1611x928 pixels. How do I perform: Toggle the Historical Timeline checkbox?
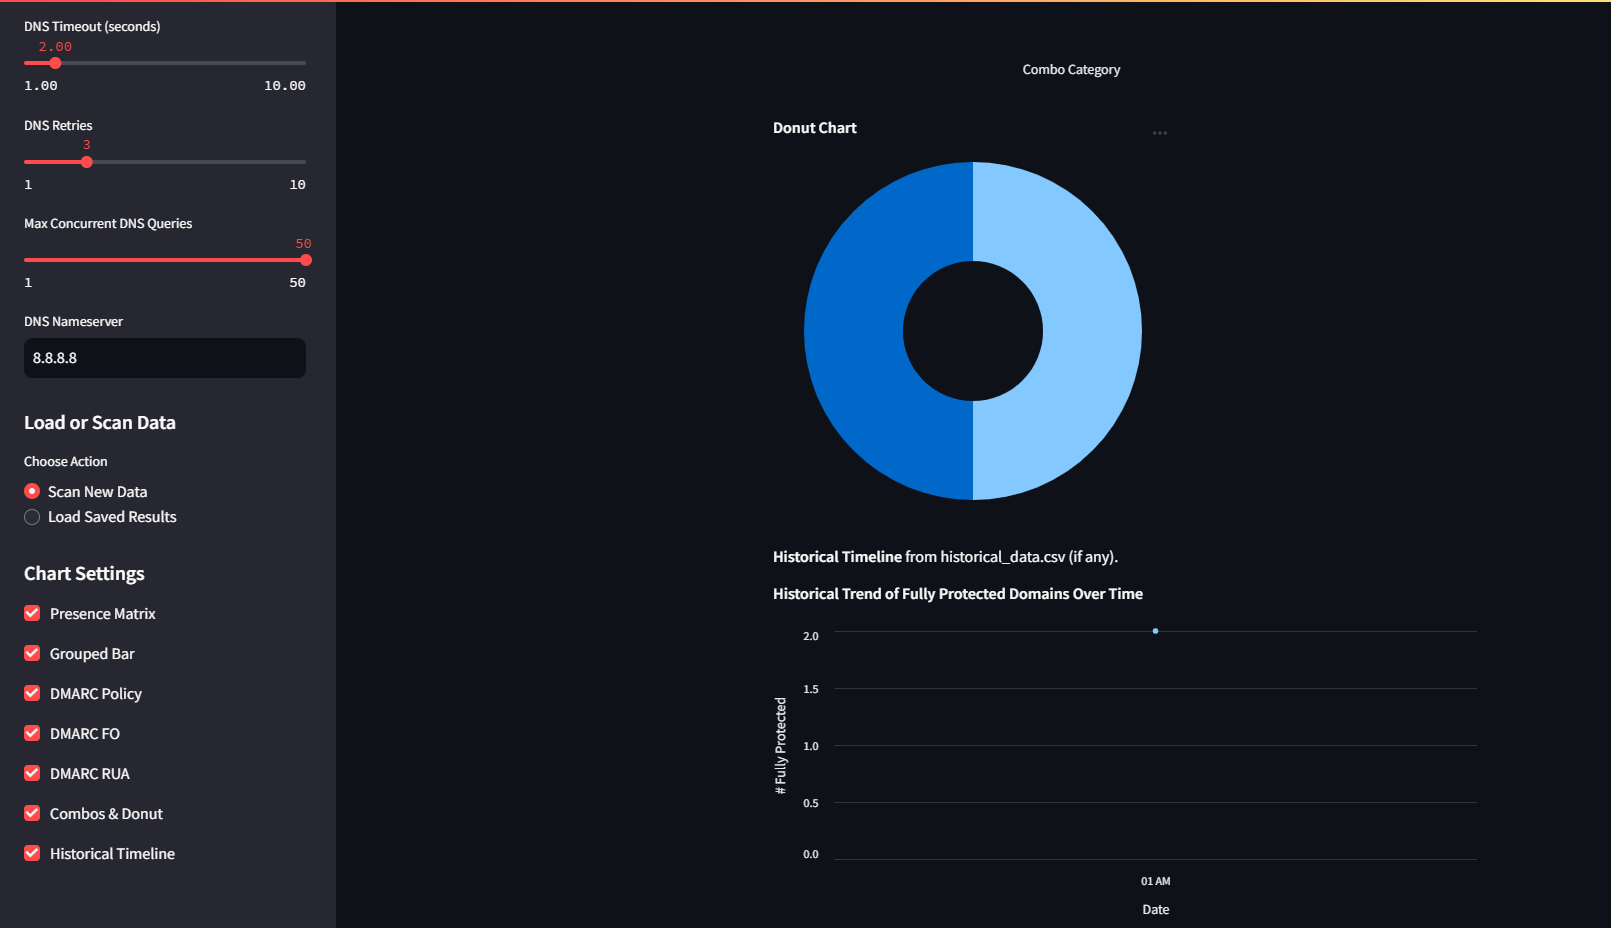pyautogui.click(x=32, y=854)
